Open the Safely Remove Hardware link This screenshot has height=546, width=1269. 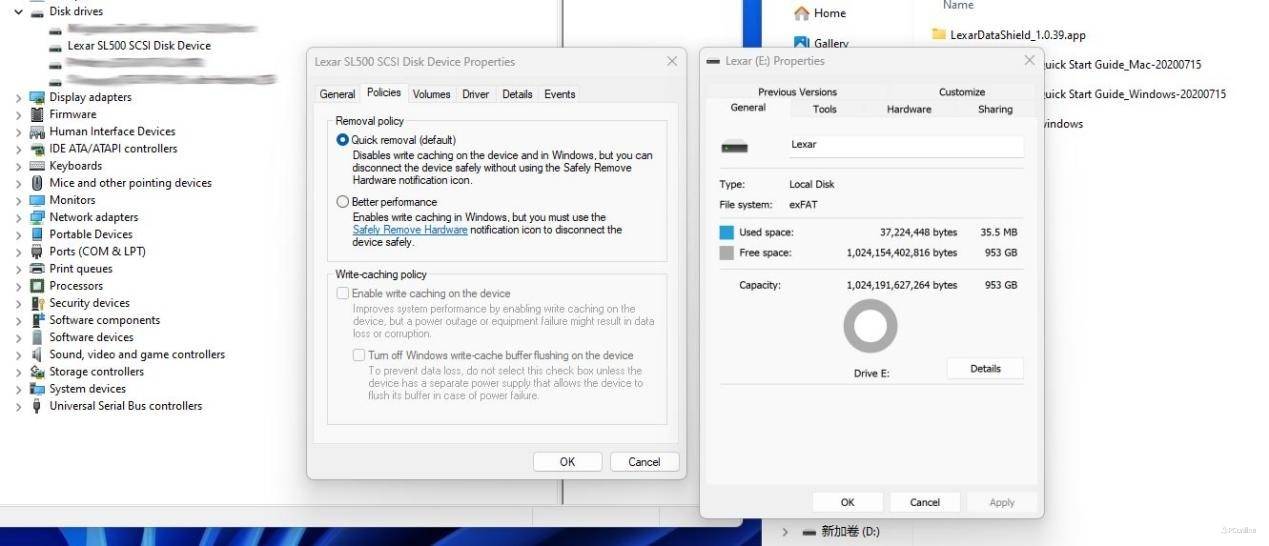point(410,230)
